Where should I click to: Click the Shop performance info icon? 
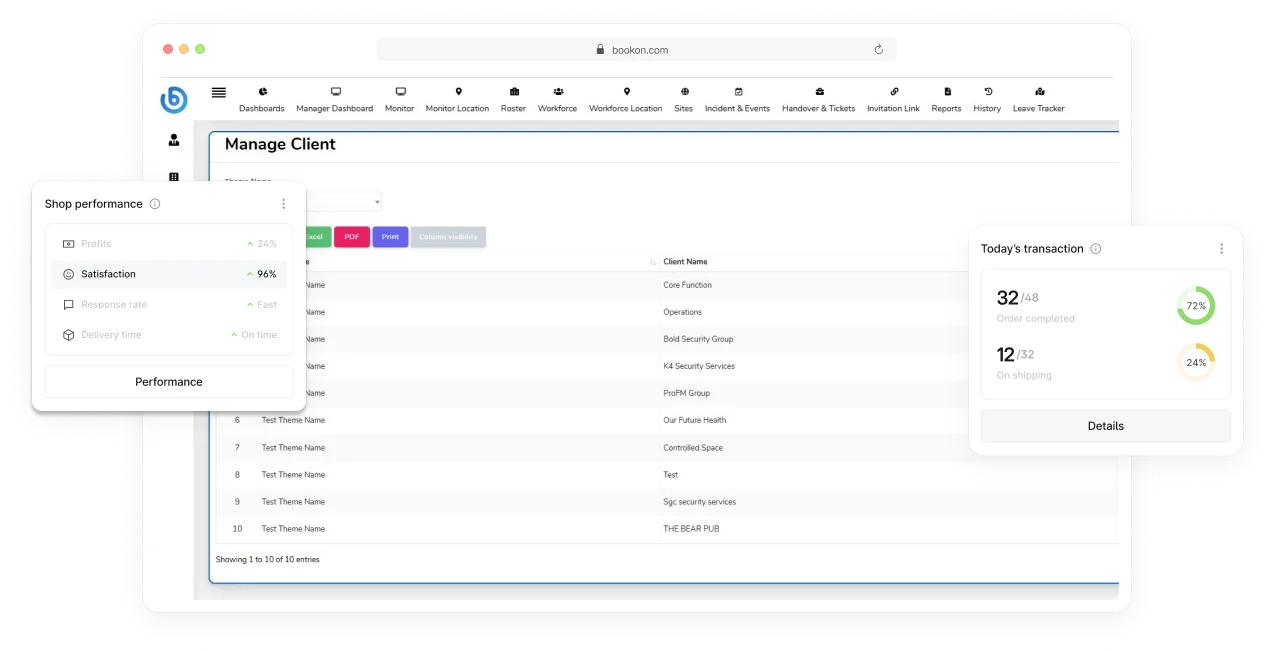coord(155,204)
